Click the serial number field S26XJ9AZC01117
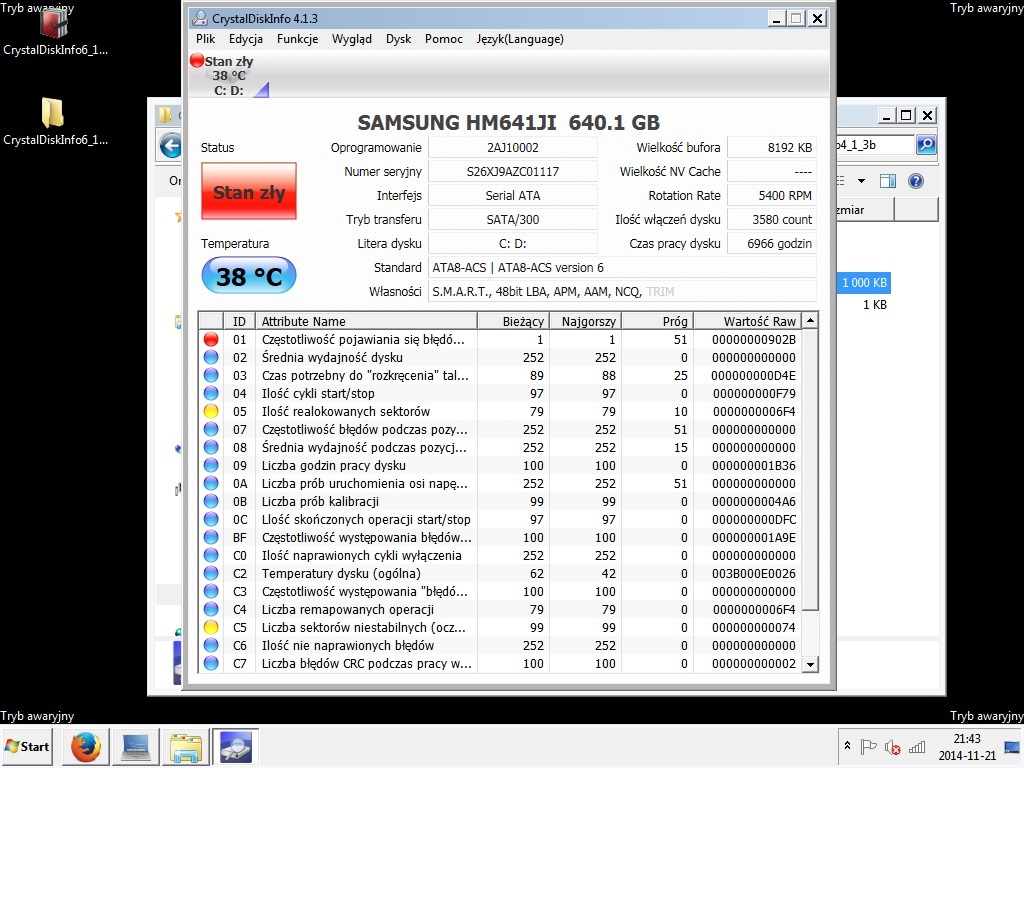 [513, 172]
